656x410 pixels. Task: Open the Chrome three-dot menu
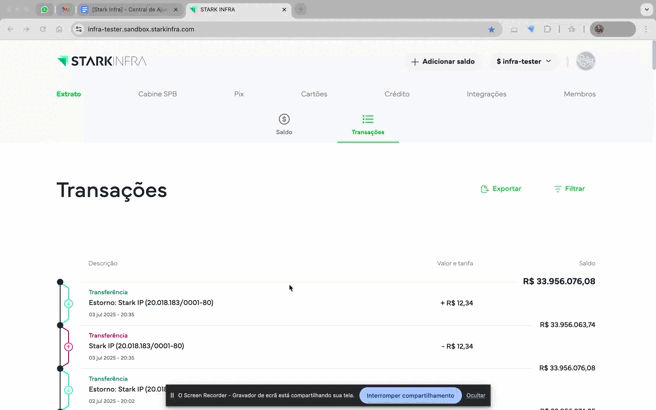pyautogui.click(x=645, y=29)
